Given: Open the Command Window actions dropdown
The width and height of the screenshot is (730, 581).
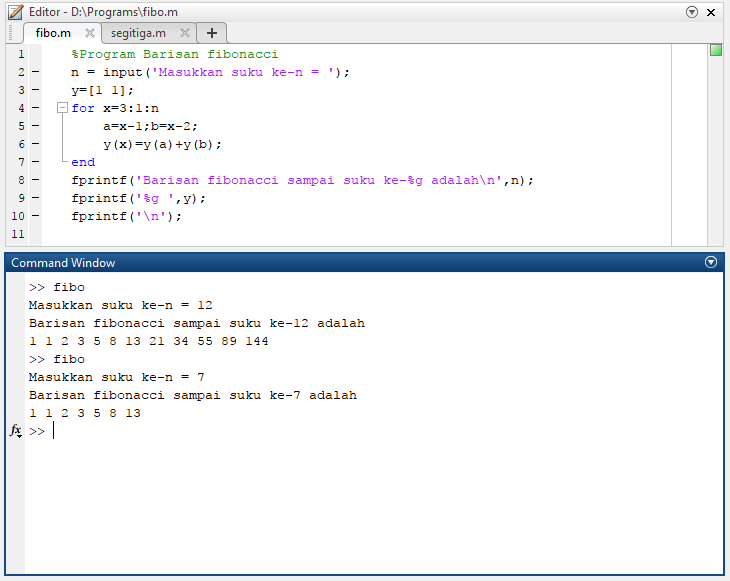Looking at the screenshot, I should click(x=711, y=262).
